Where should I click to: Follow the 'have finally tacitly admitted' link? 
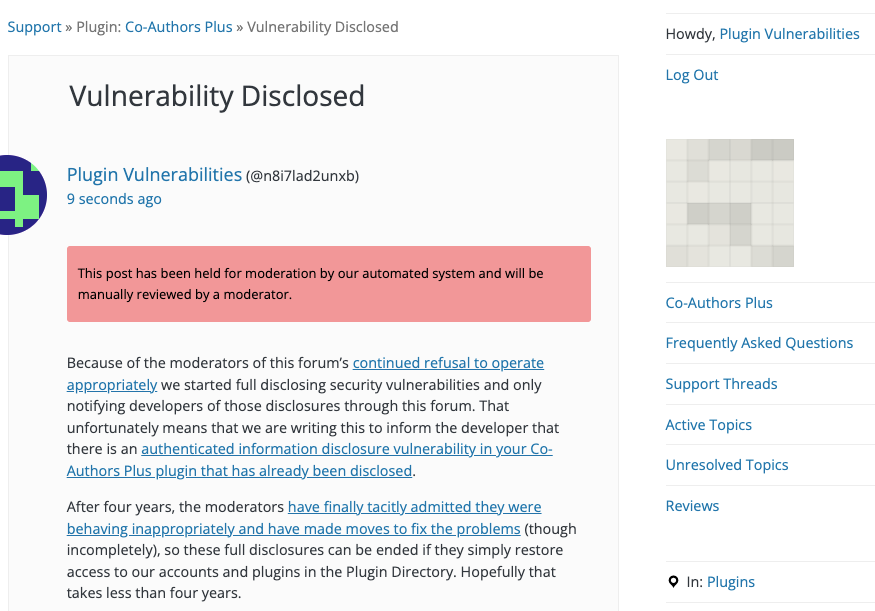(304, 518)
